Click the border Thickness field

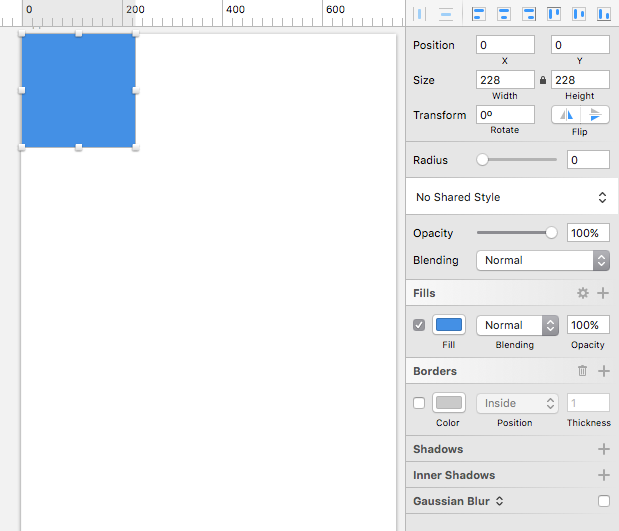coord(588,403)
